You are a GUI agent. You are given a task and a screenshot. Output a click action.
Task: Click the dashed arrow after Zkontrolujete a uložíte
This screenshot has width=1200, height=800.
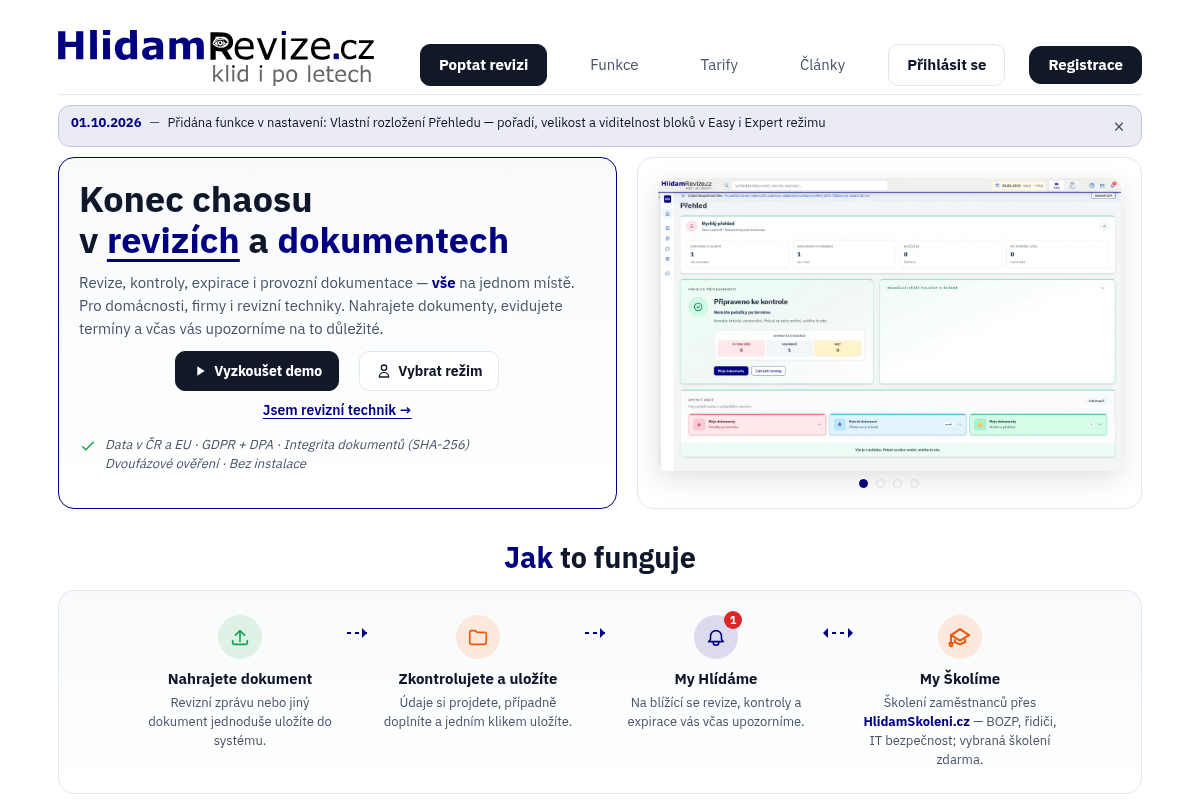[595, 633]
